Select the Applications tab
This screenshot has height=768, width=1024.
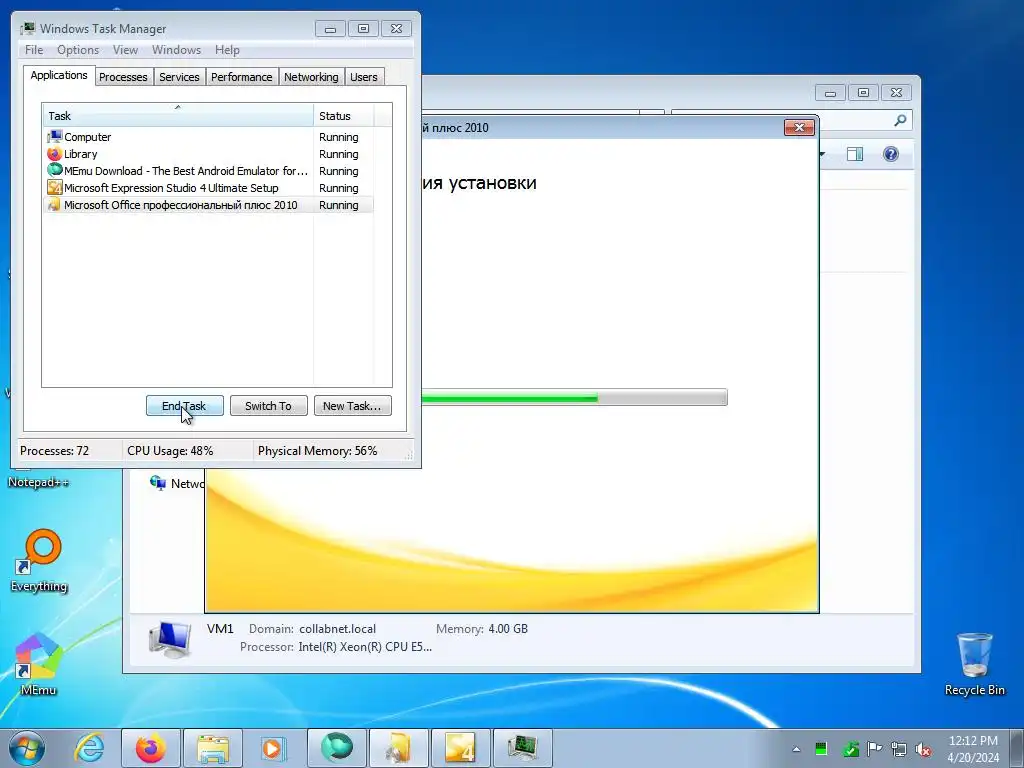[59, 75]
